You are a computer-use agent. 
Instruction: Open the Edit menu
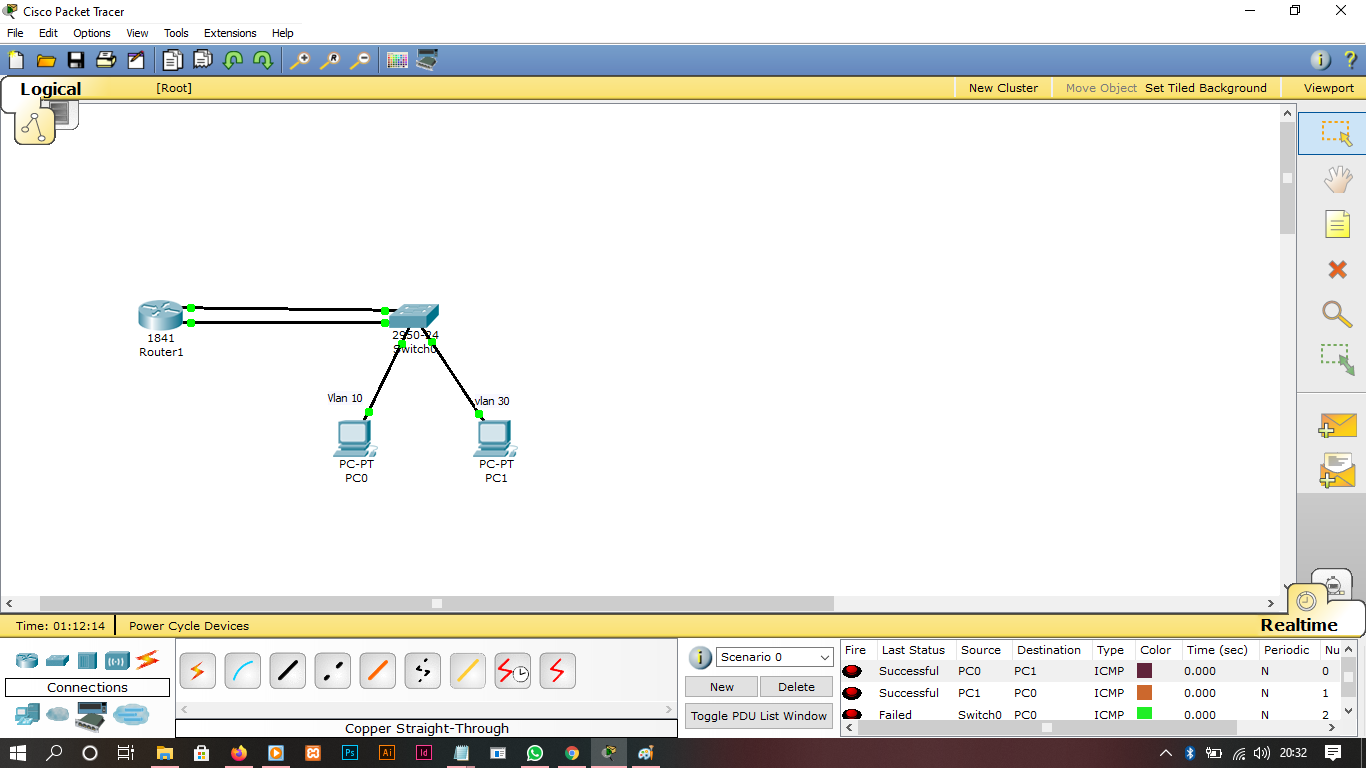[x=48, y=33]
